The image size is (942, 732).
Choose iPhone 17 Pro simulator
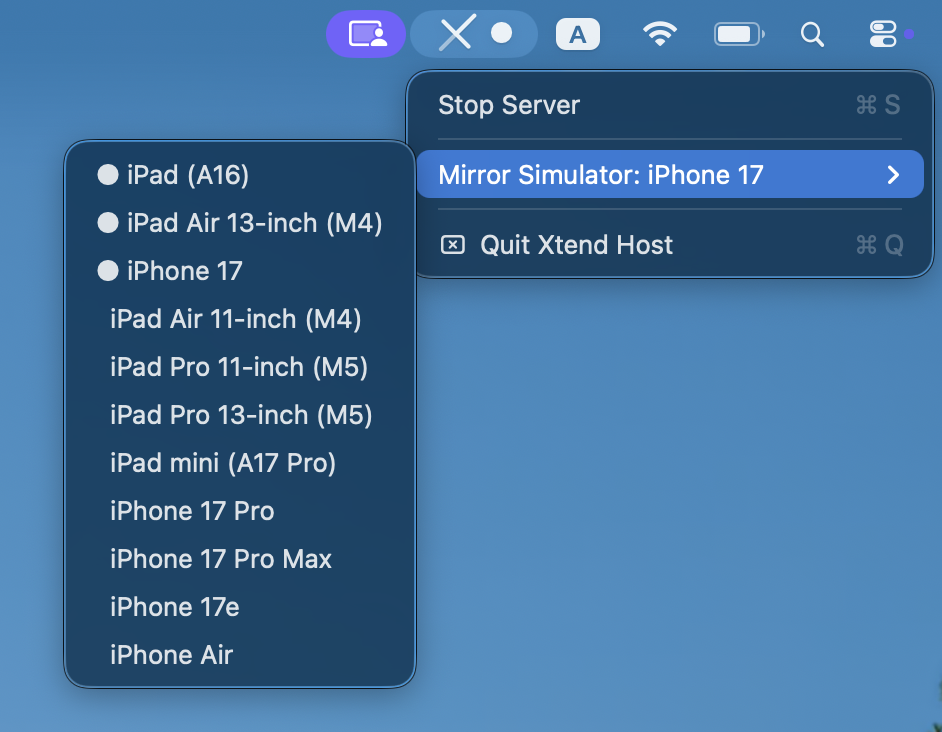(x=240, y=511)
